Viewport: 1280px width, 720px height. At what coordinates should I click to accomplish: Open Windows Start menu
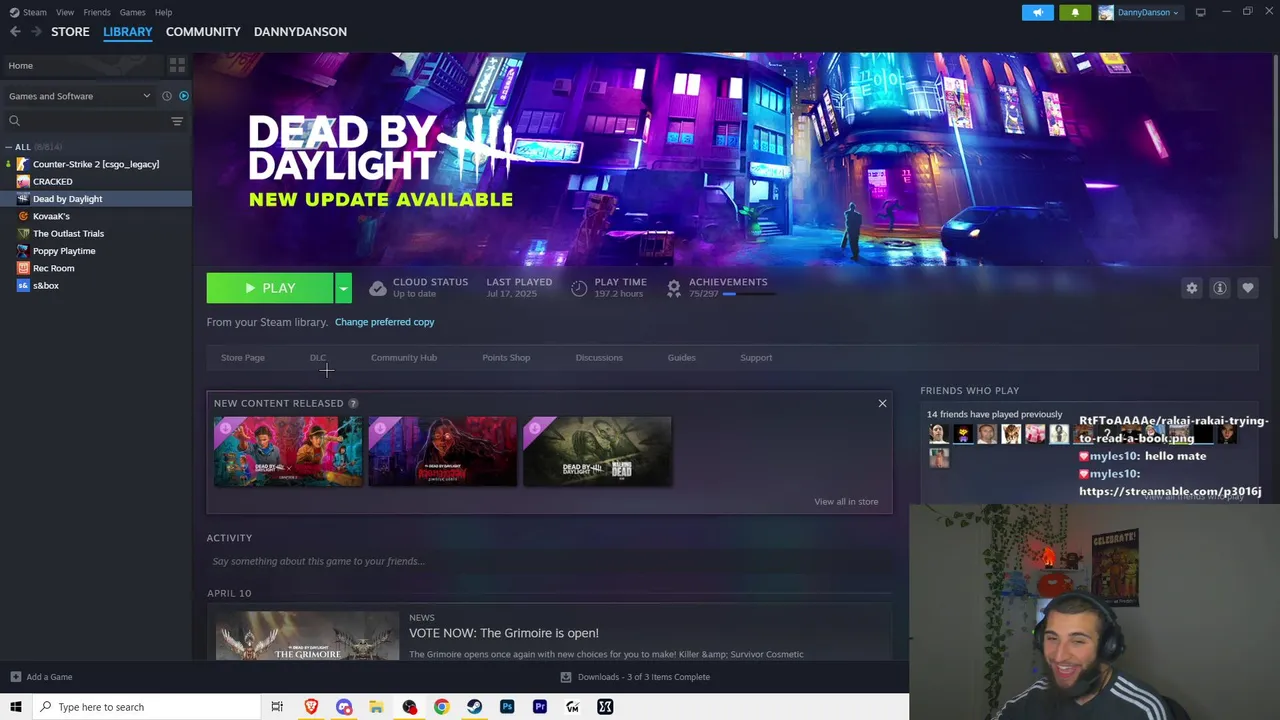[16, 707]
